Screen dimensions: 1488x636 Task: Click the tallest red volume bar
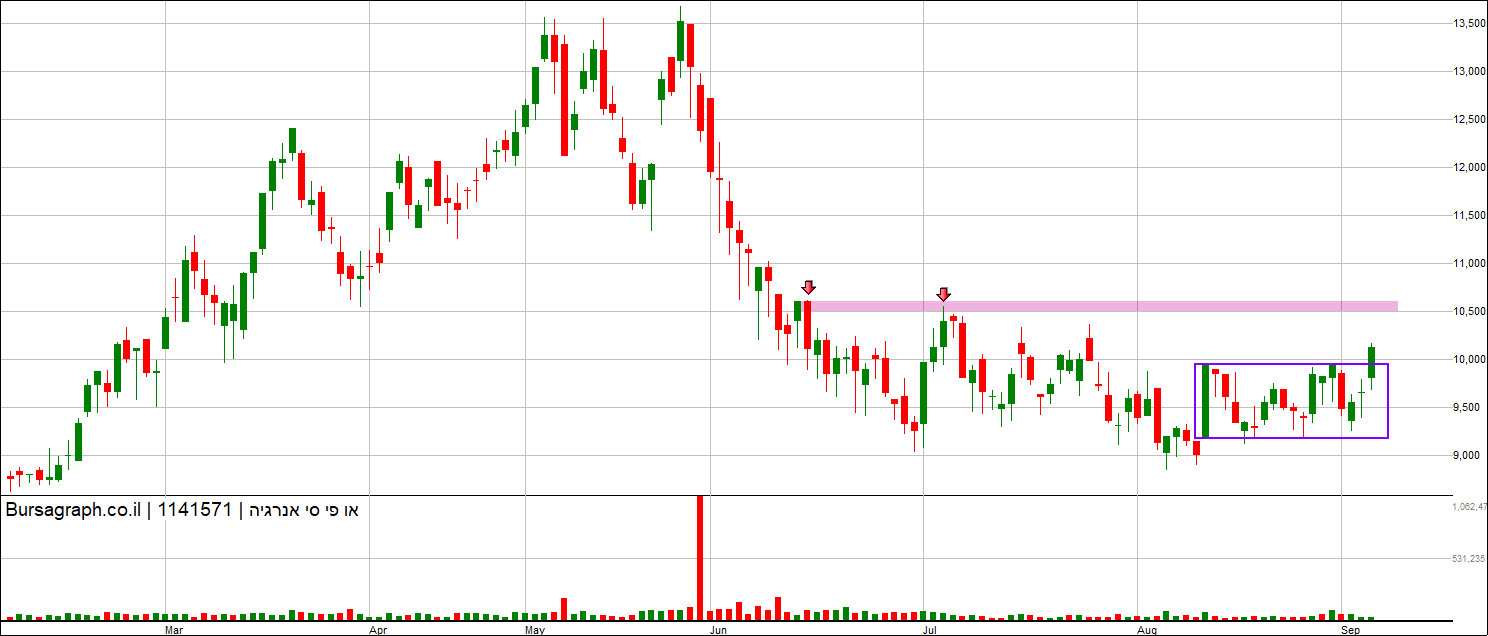(700, 557)
